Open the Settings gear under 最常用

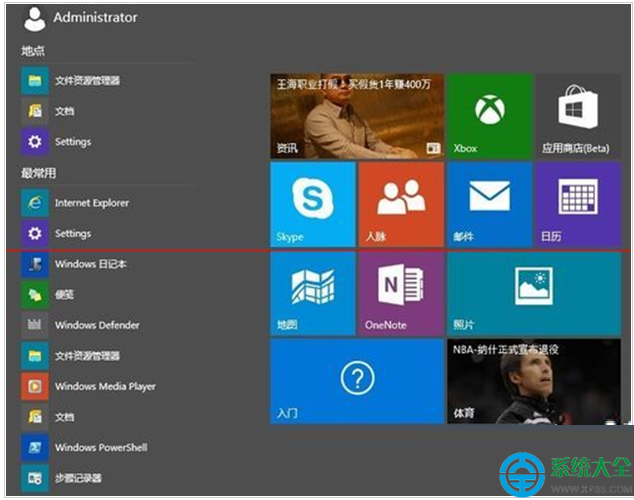coord(35,234)
